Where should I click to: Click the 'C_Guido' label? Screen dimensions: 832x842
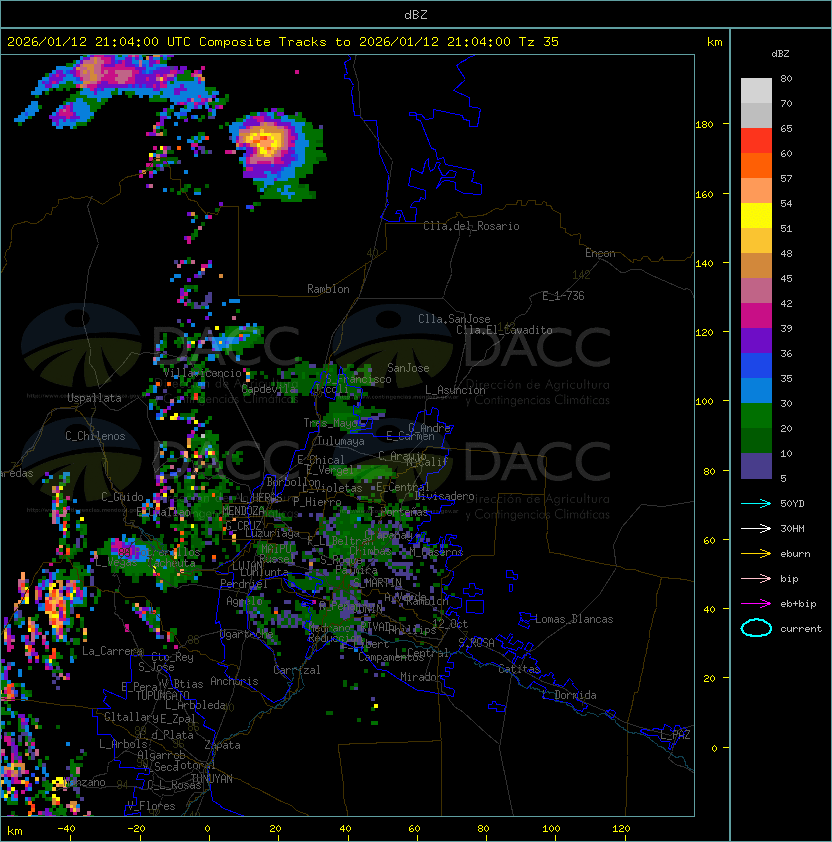(122, 497)
